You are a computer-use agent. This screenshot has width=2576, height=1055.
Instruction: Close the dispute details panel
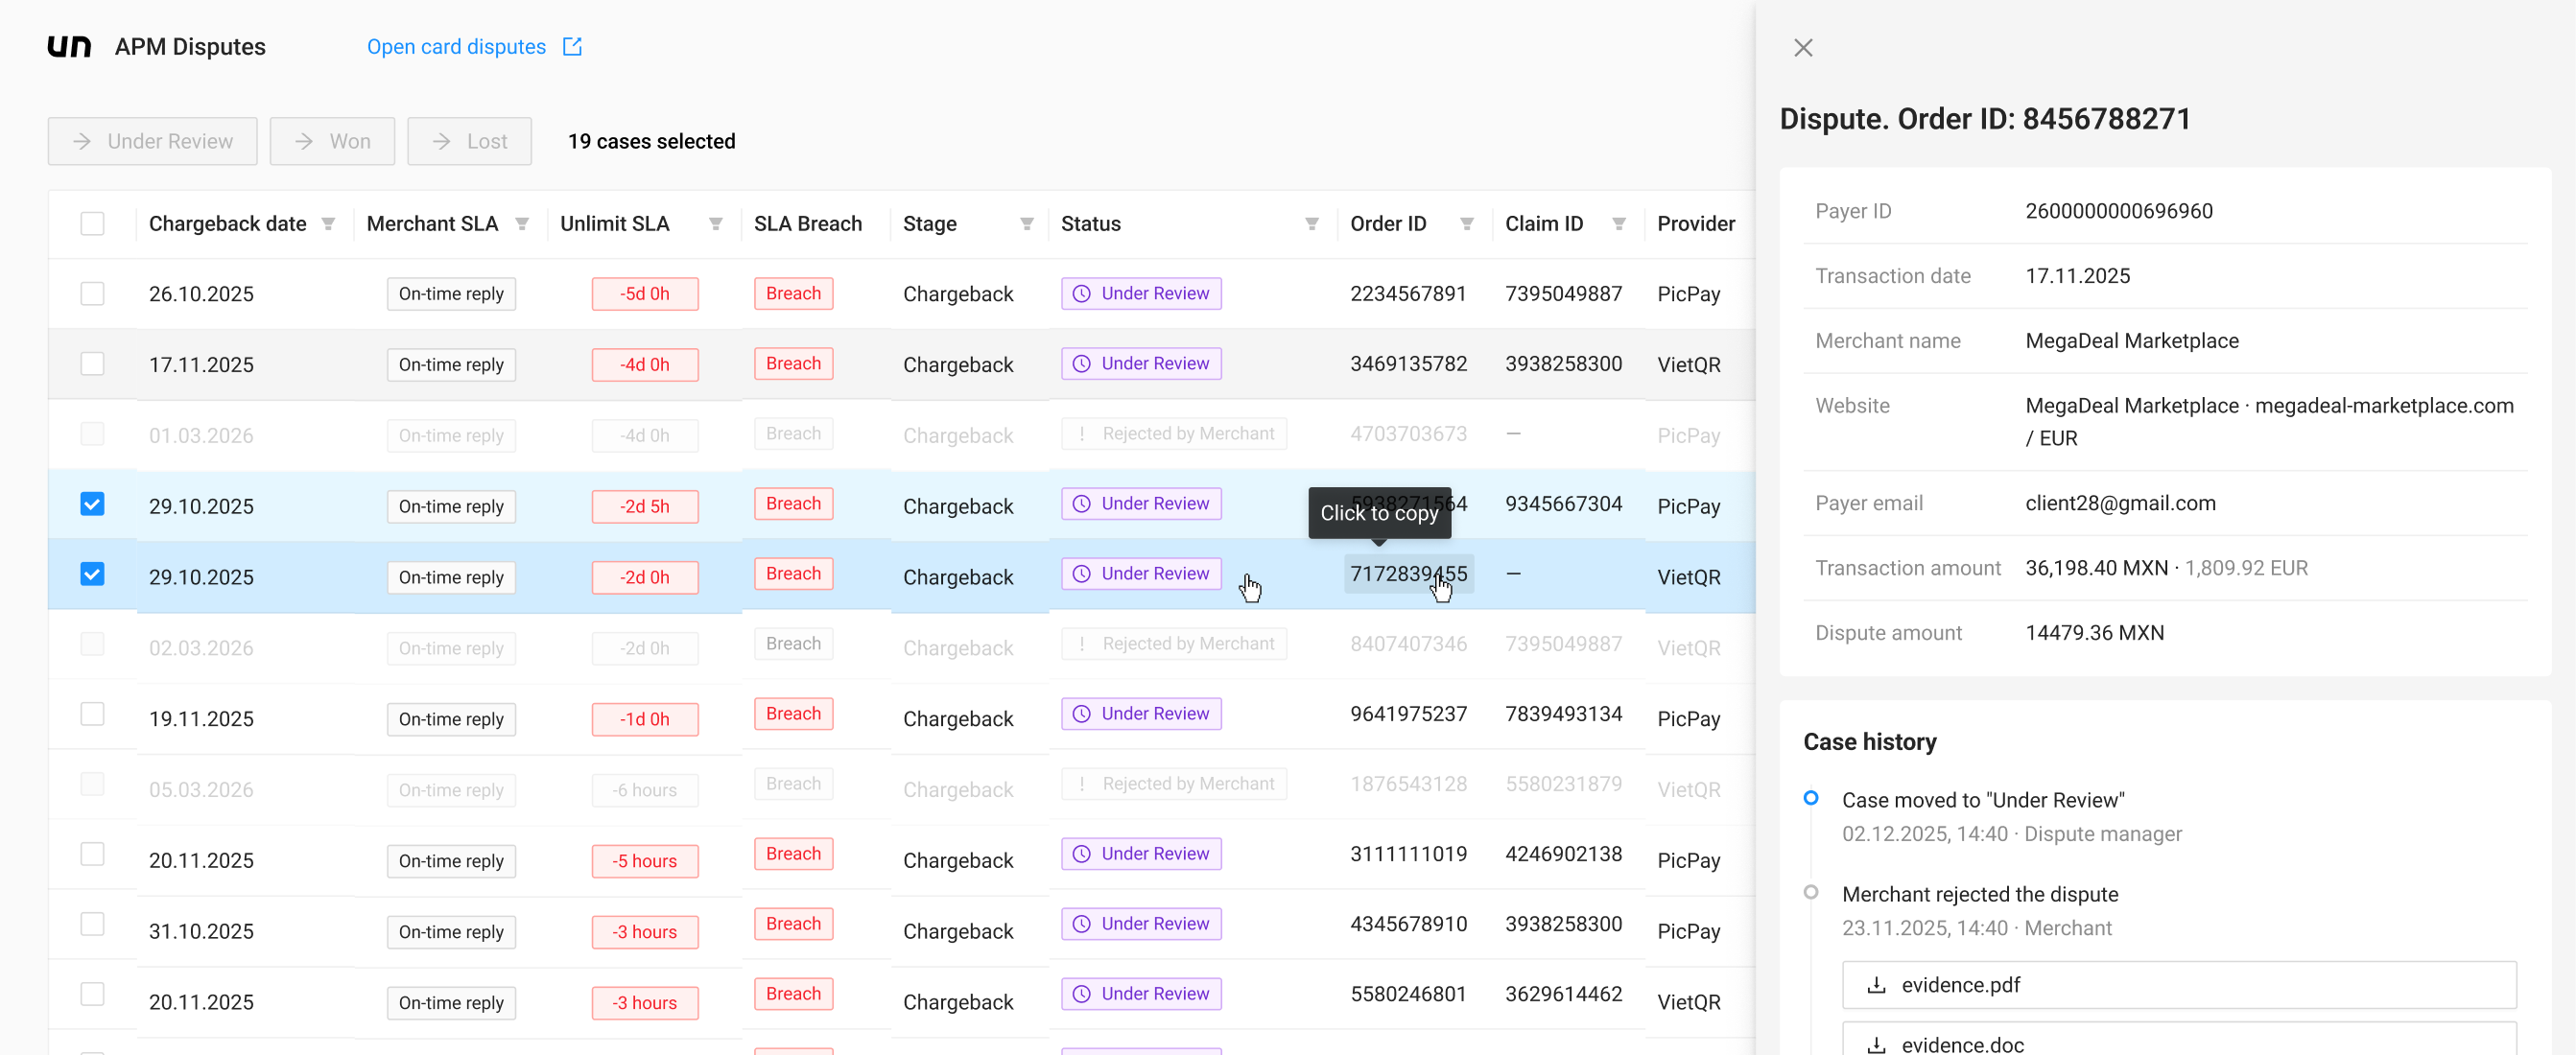(x=1803, y=47)
